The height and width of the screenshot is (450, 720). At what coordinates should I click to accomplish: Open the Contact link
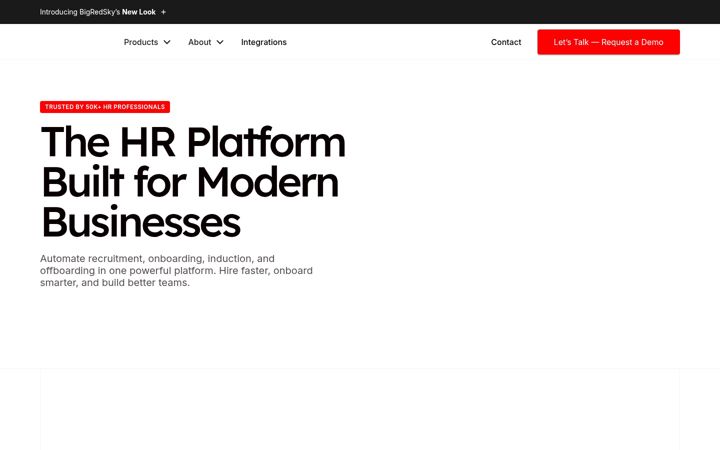coord(506,42)
